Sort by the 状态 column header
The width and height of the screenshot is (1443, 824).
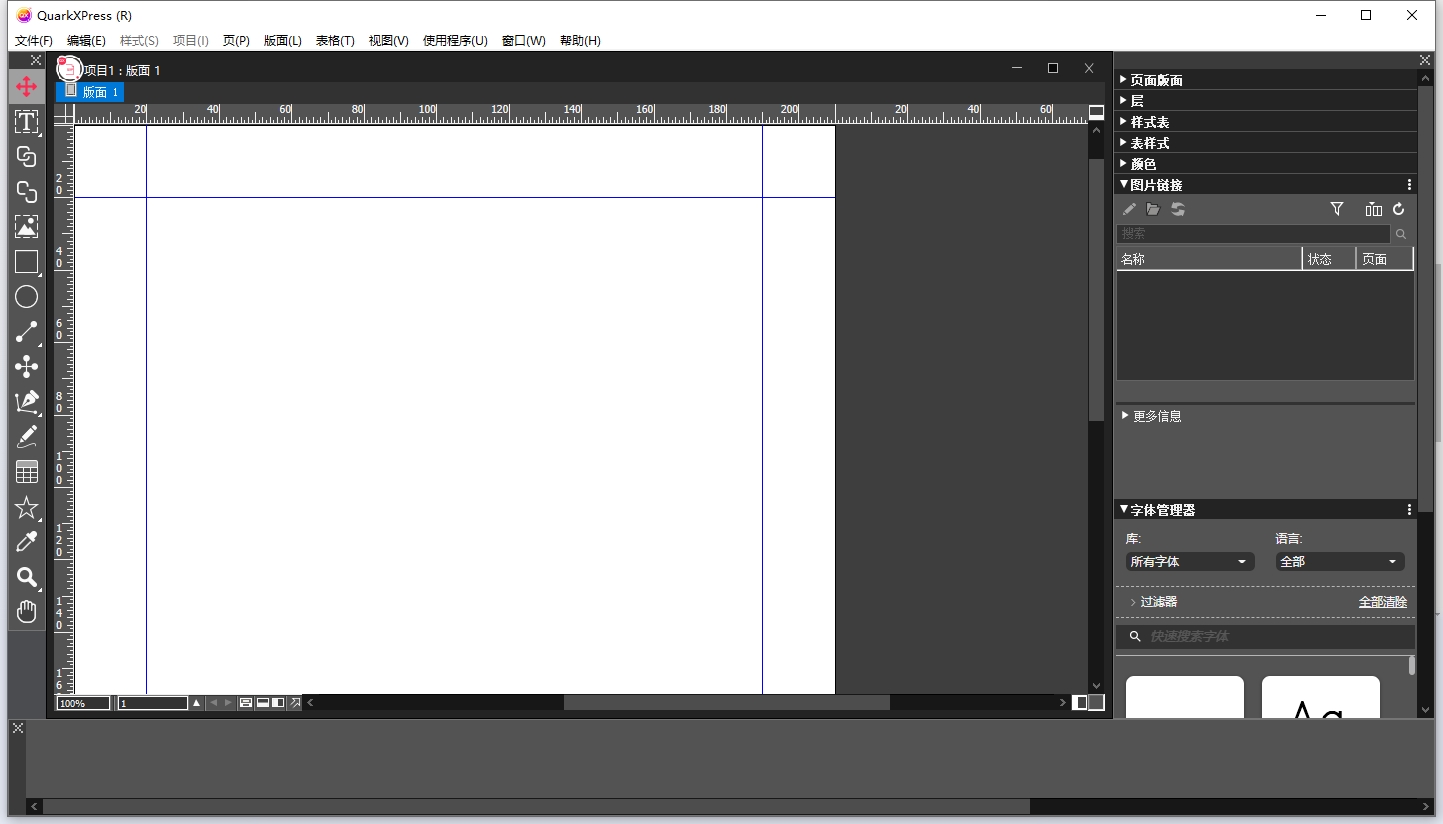tap(1330, 259)
